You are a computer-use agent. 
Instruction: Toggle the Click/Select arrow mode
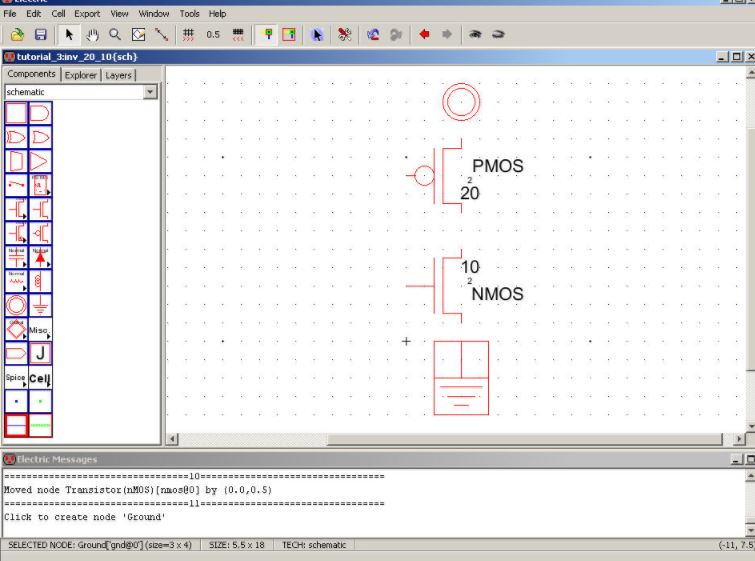click(x=69, y=34)
